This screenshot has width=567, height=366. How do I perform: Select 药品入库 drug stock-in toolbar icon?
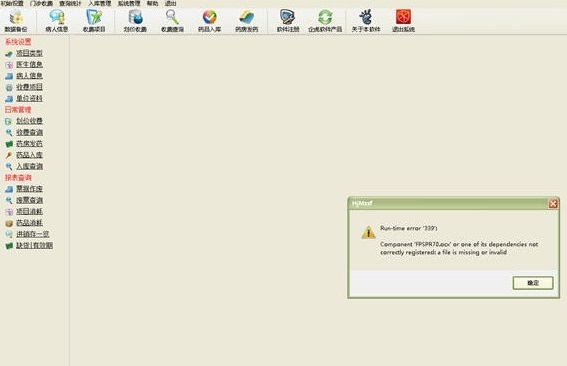(210, 21)
